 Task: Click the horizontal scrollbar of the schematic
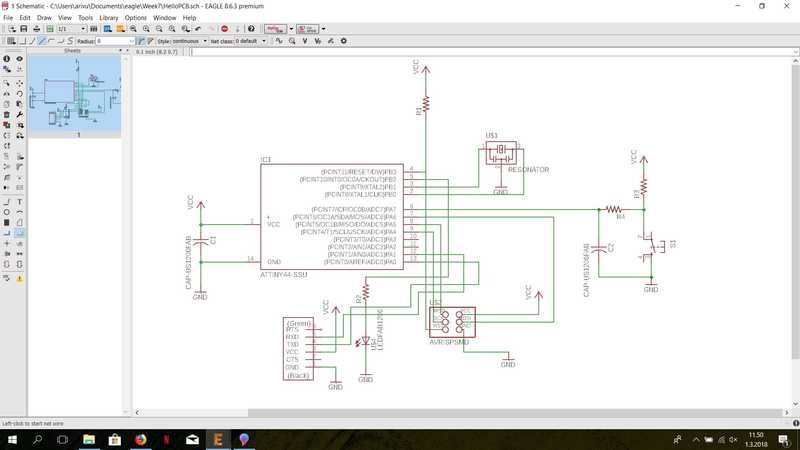point(515,412)
